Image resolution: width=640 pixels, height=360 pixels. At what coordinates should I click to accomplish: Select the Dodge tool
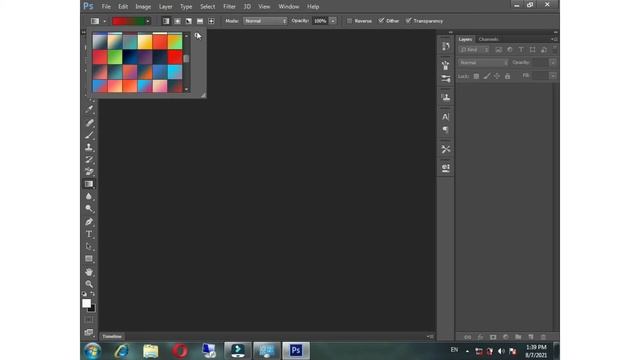[89, 209]
